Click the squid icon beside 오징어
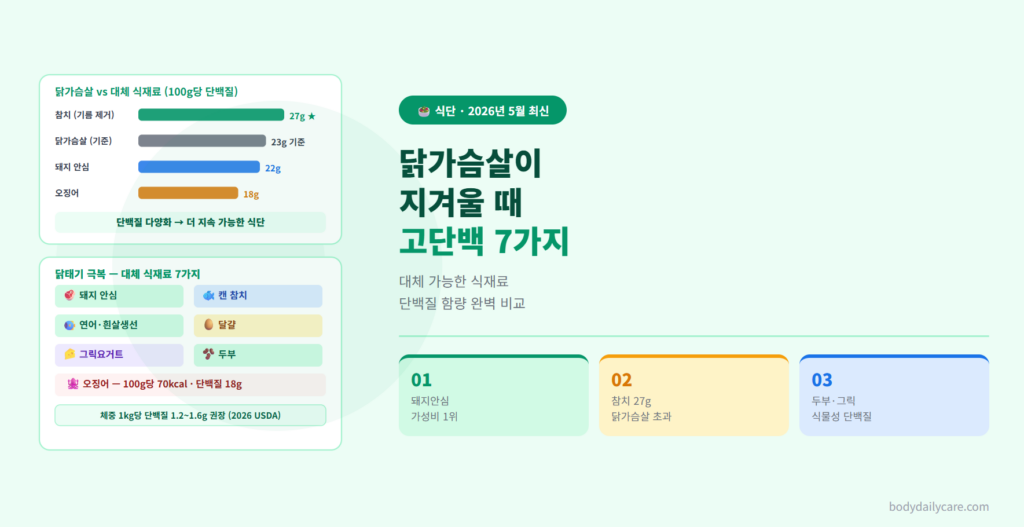1024x527 pixels. click(x=73, y=384)
